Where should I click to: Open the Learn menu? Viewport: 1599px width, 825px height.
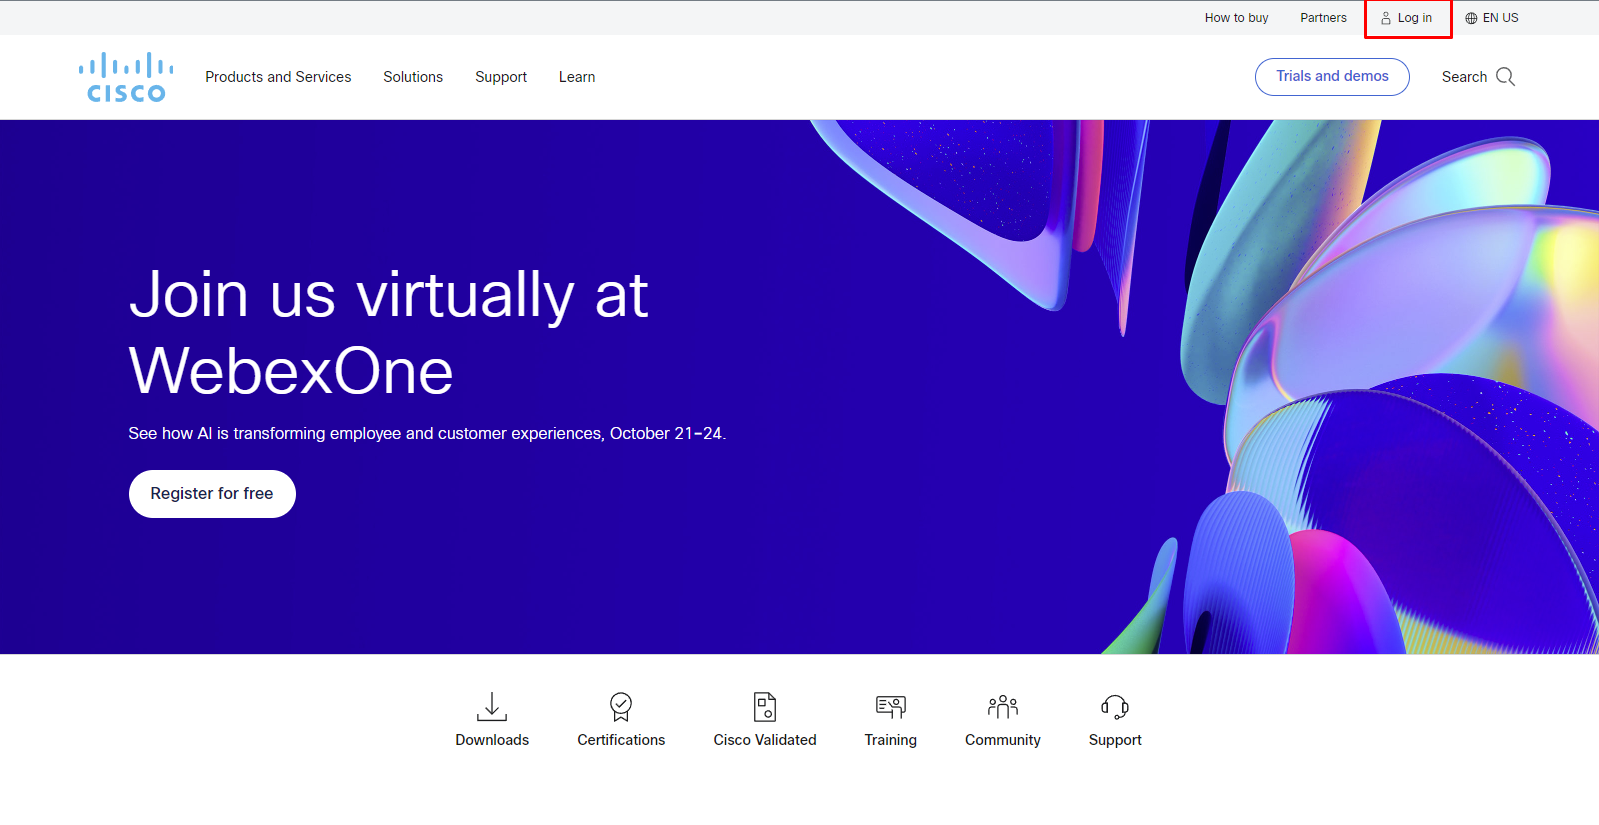coord(577,77)
